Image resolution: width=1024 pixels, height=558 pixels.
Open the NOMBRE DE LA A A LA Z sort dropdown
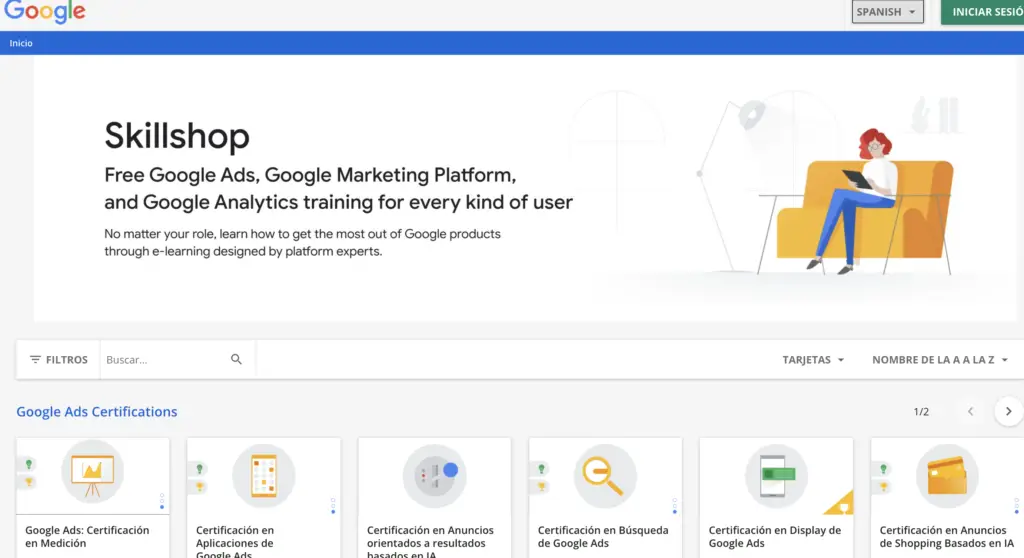(x=940, y=359)
